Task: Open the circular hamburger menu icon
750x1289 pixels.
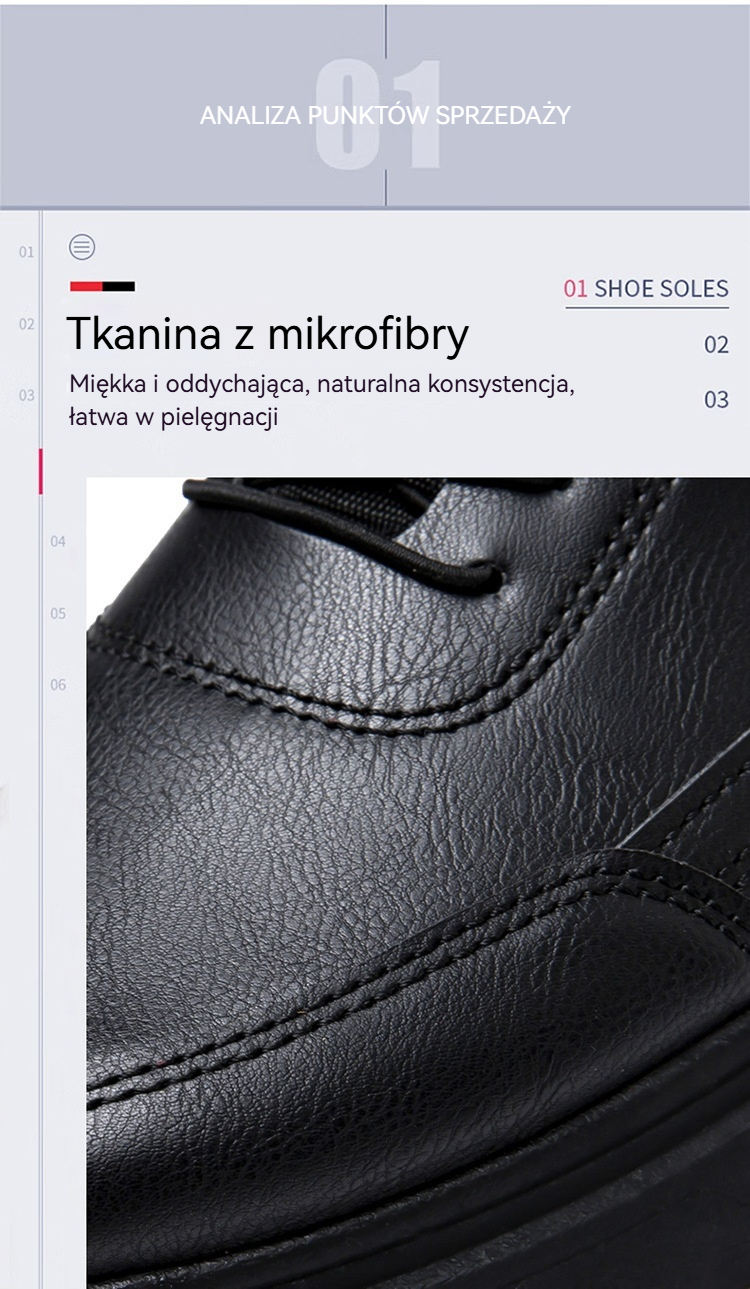Action: 82,247
